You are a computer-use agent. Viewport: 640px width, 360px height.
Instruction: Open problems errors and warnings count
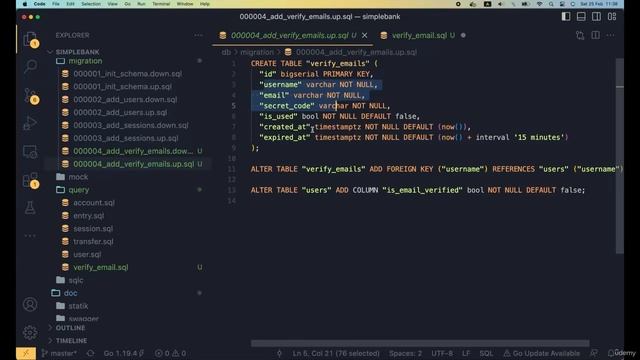[171, 353]
